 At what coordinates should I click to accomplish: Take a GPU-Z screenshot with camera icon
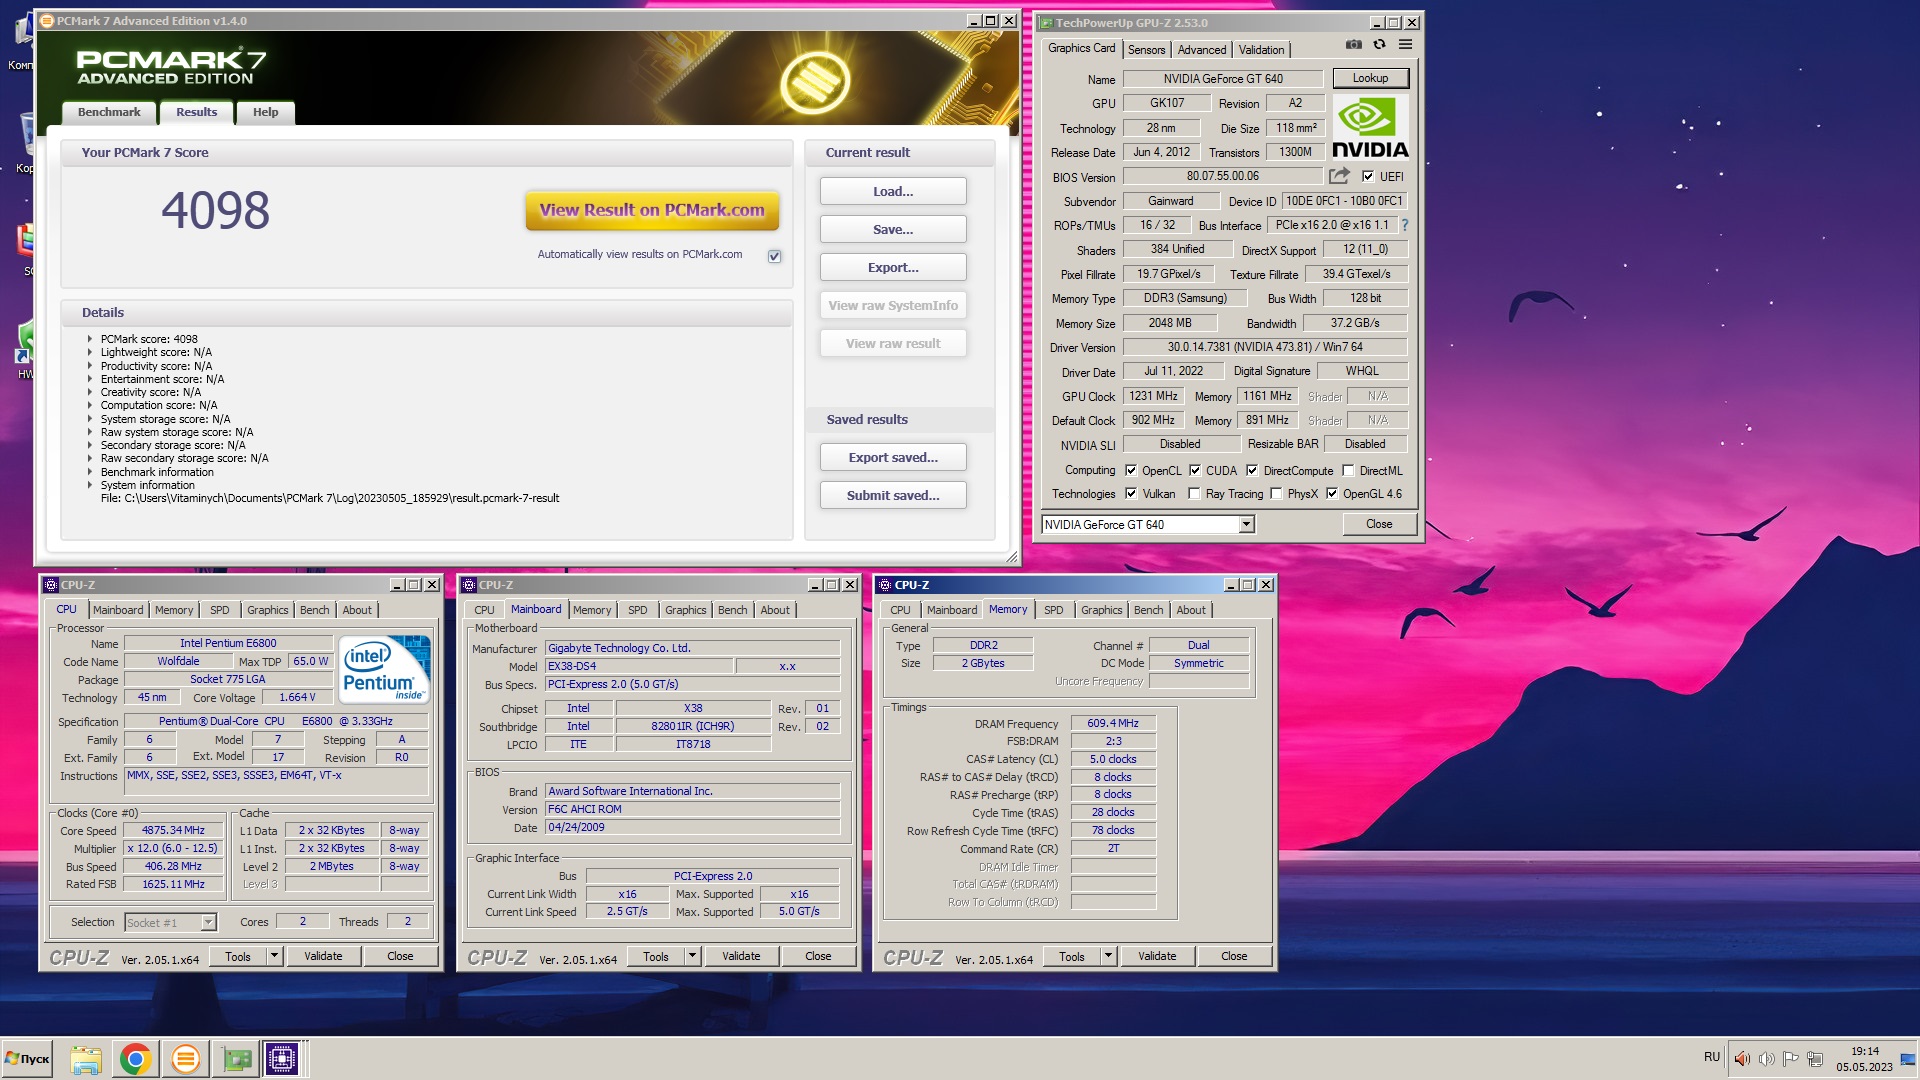tap(1353, 45)
